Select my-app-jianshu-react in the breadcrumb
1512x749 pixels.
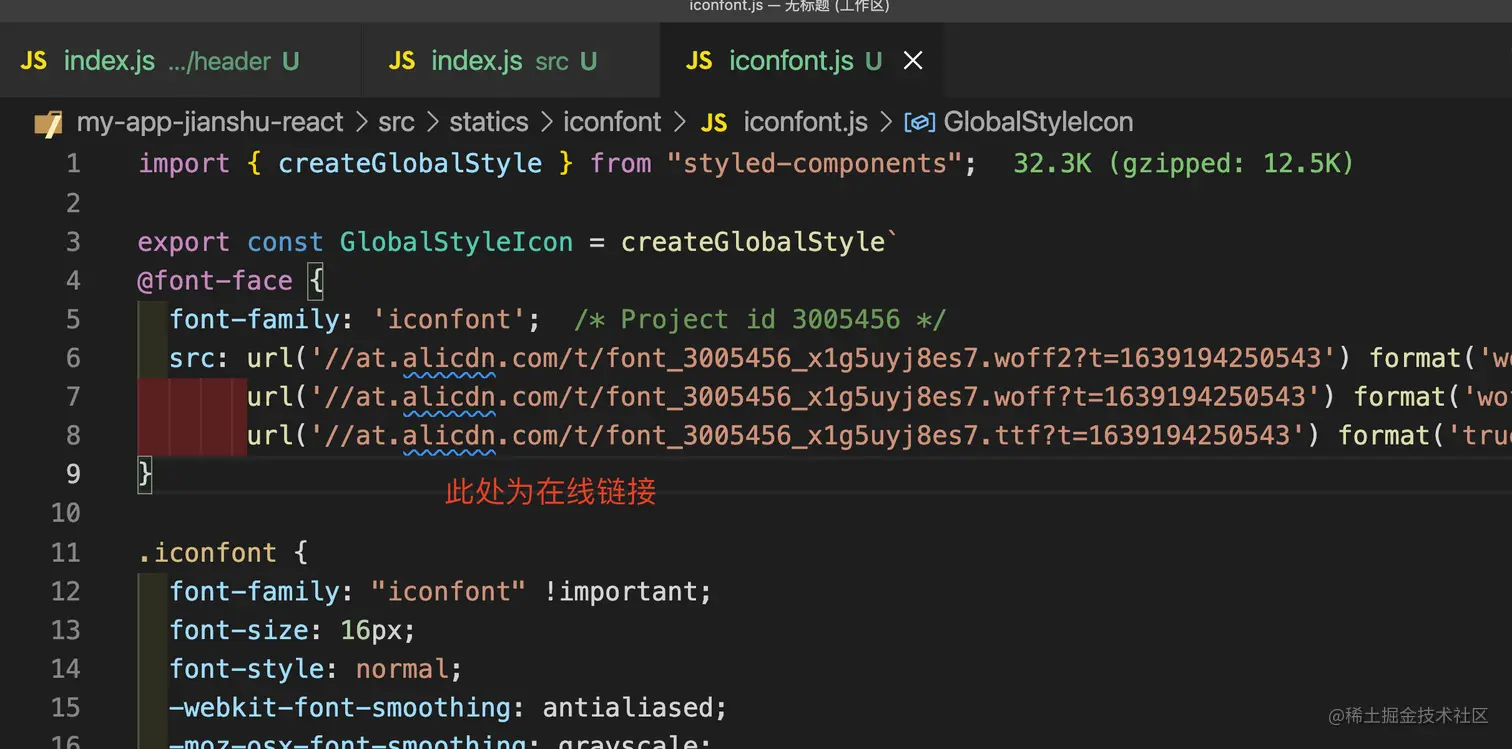point(210,123)
